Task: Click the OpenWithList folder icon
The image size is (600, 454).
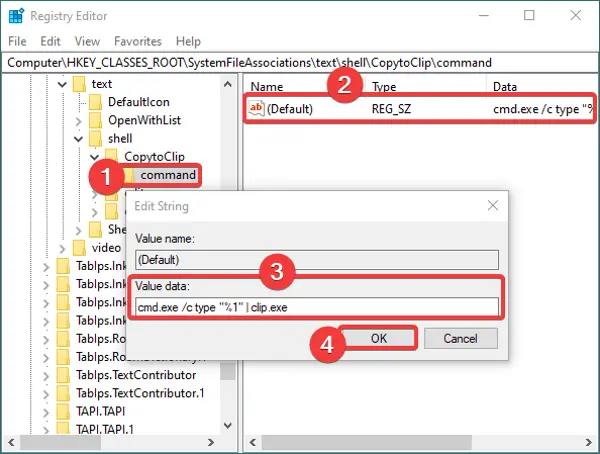Action: 96,120
